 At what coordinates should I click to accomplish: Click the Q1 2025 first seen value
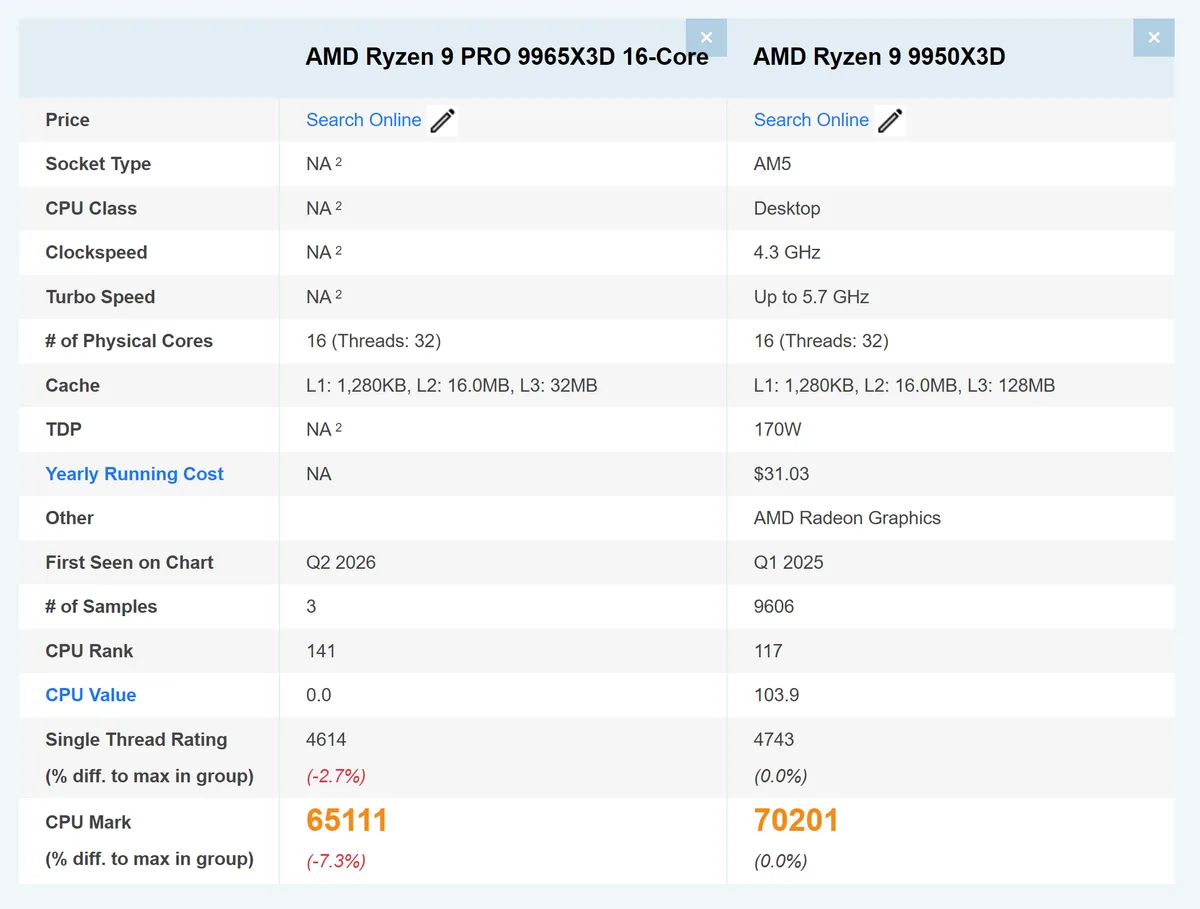click(788, 562)
